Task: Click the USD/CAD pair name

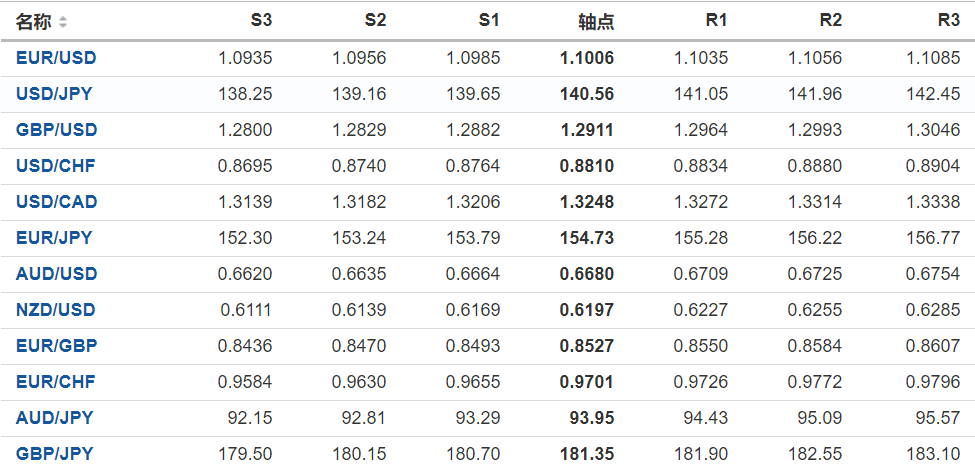Action: tap(57, 202)
